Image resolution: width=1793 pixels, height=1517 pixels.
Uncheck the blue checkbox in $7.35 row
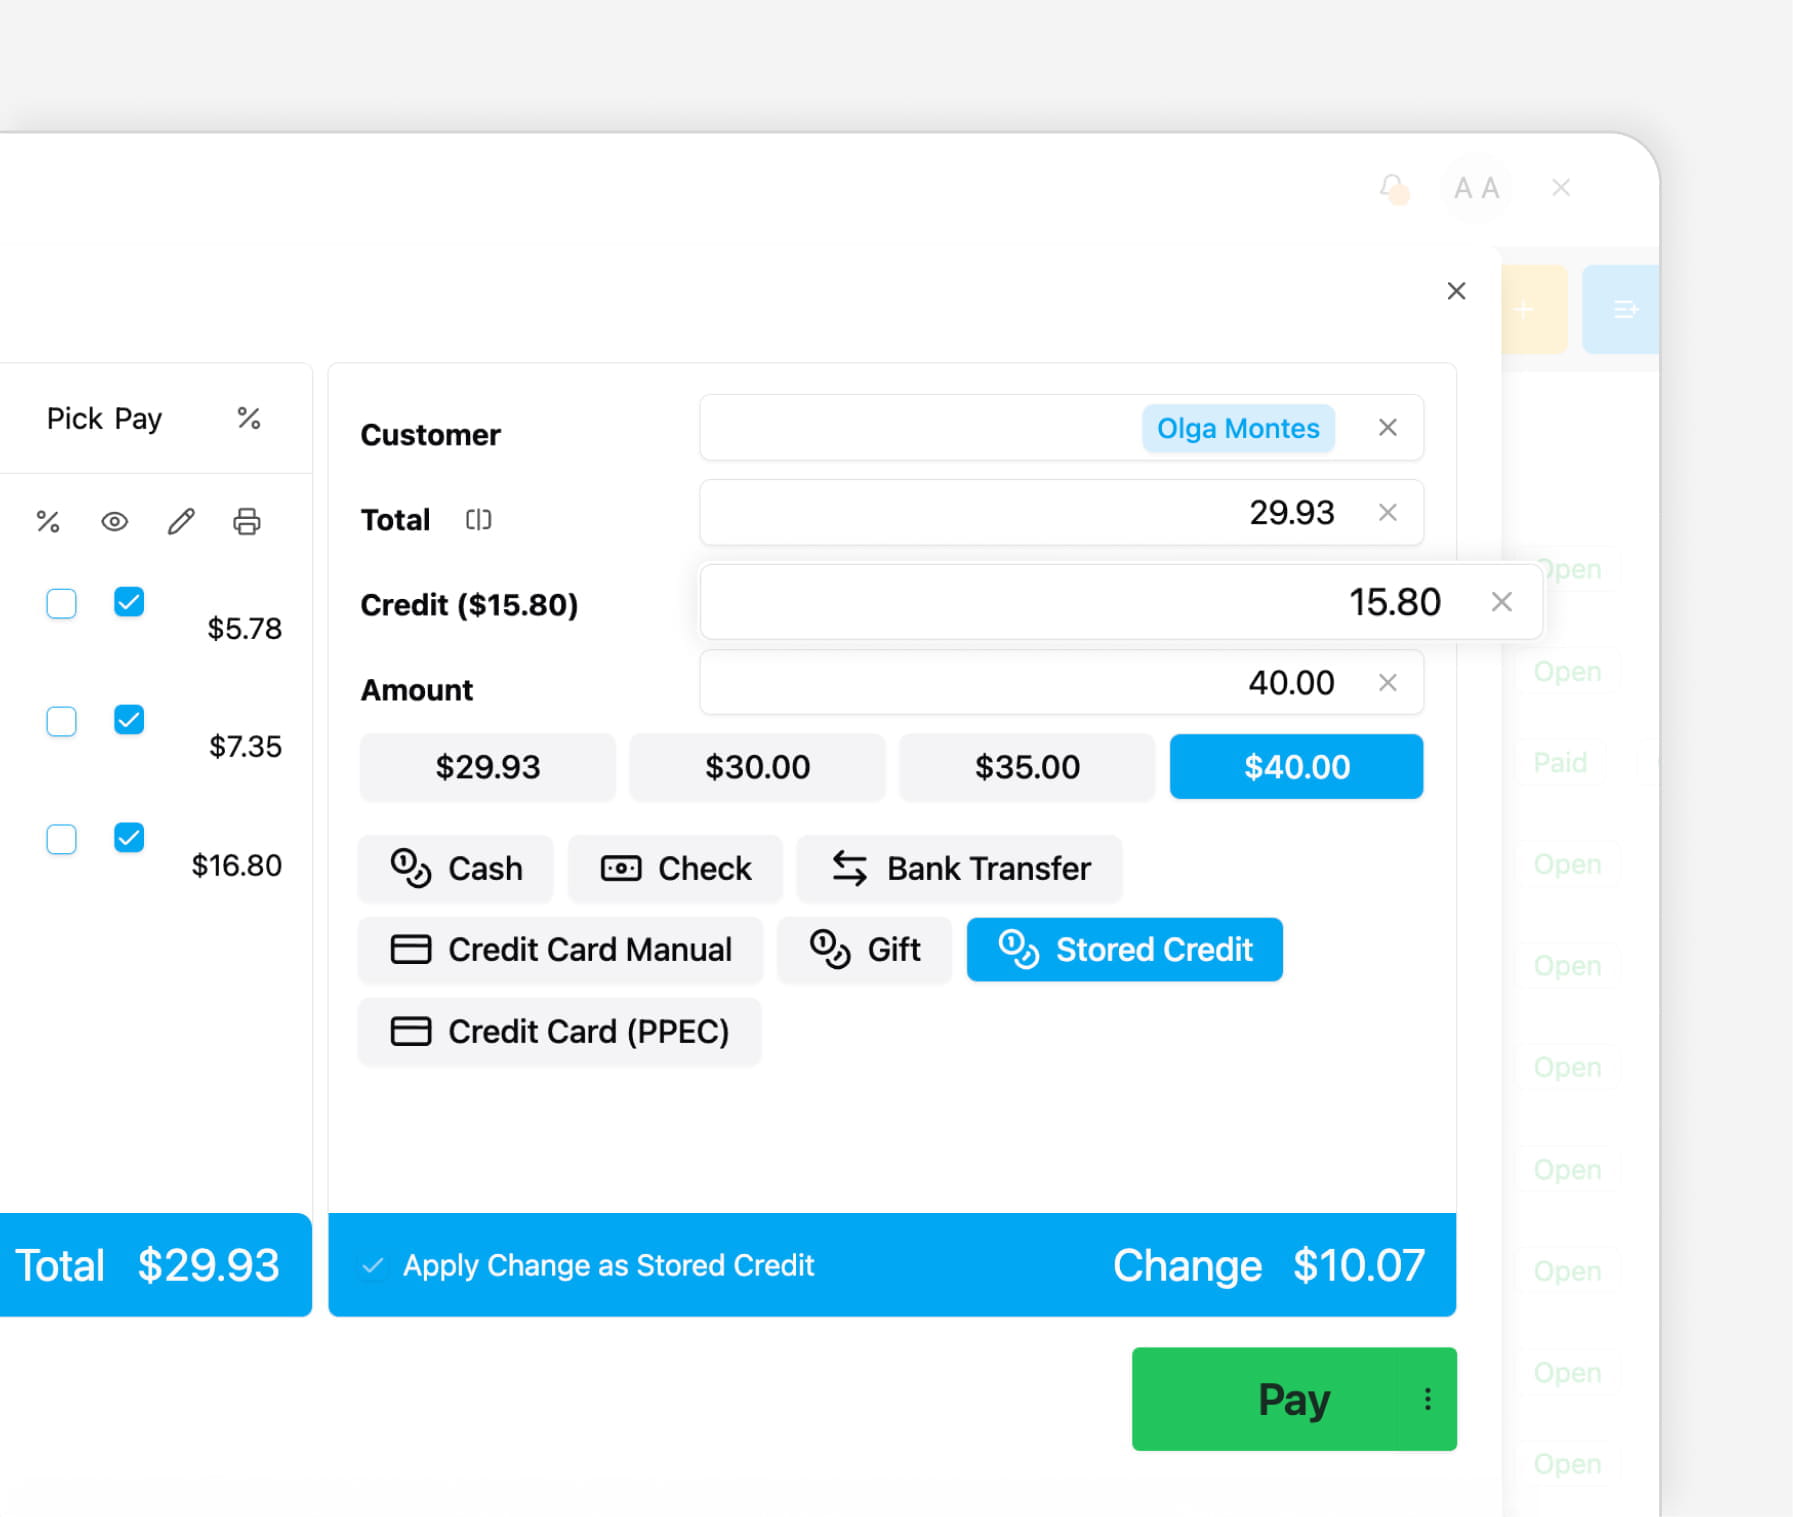[x=129, y=720]
